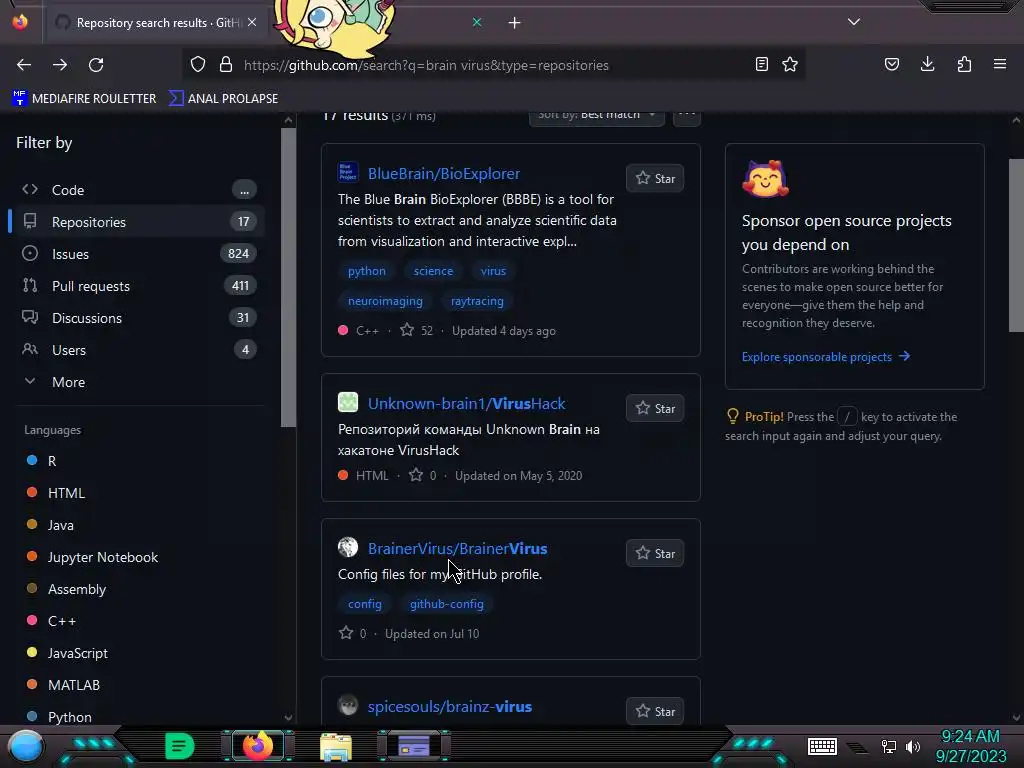Follow the Explore sponsorable projects link
Viewport: 1024px width, 768px height.
coord(825,357)
